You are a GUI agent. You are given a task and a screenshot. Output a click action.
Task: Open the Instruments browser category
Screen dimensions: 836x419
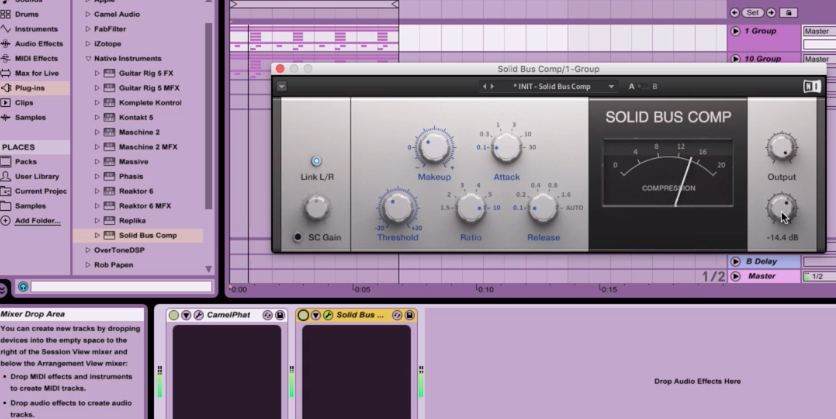(x=34, y=29)
